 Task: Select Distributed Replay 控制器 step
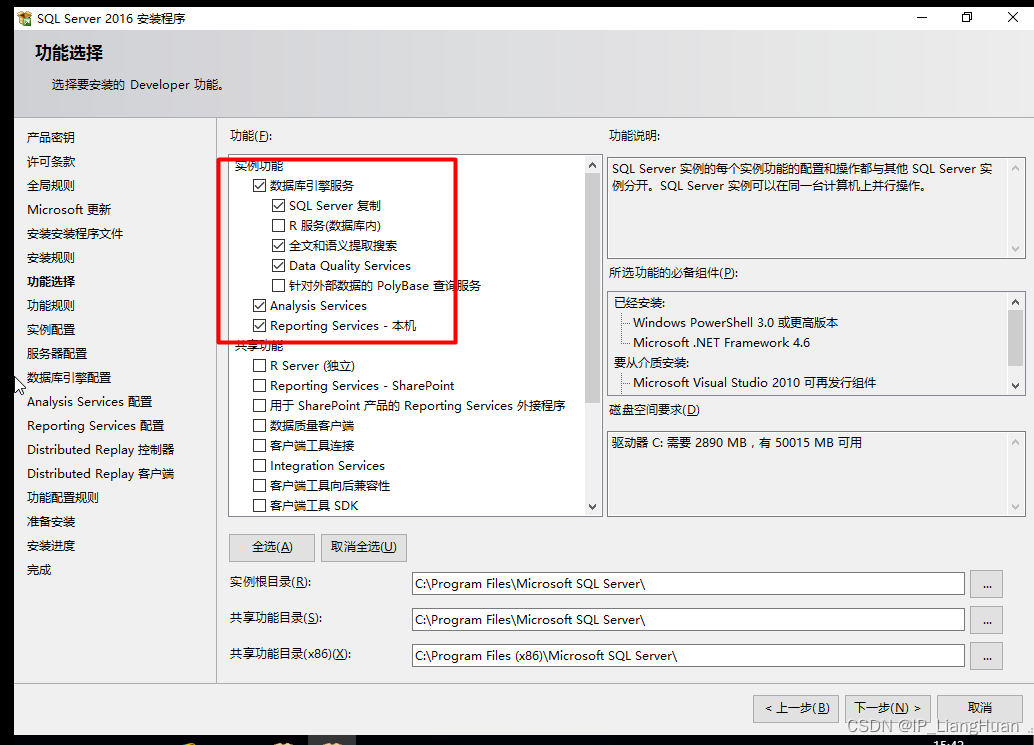101,450
